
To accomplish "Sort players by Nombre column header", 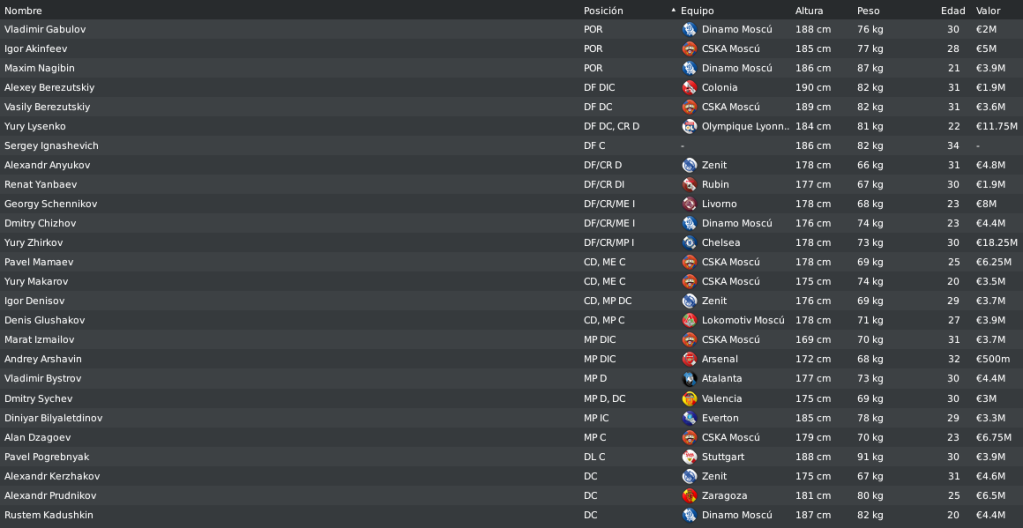I will click(x=23, y=10).
